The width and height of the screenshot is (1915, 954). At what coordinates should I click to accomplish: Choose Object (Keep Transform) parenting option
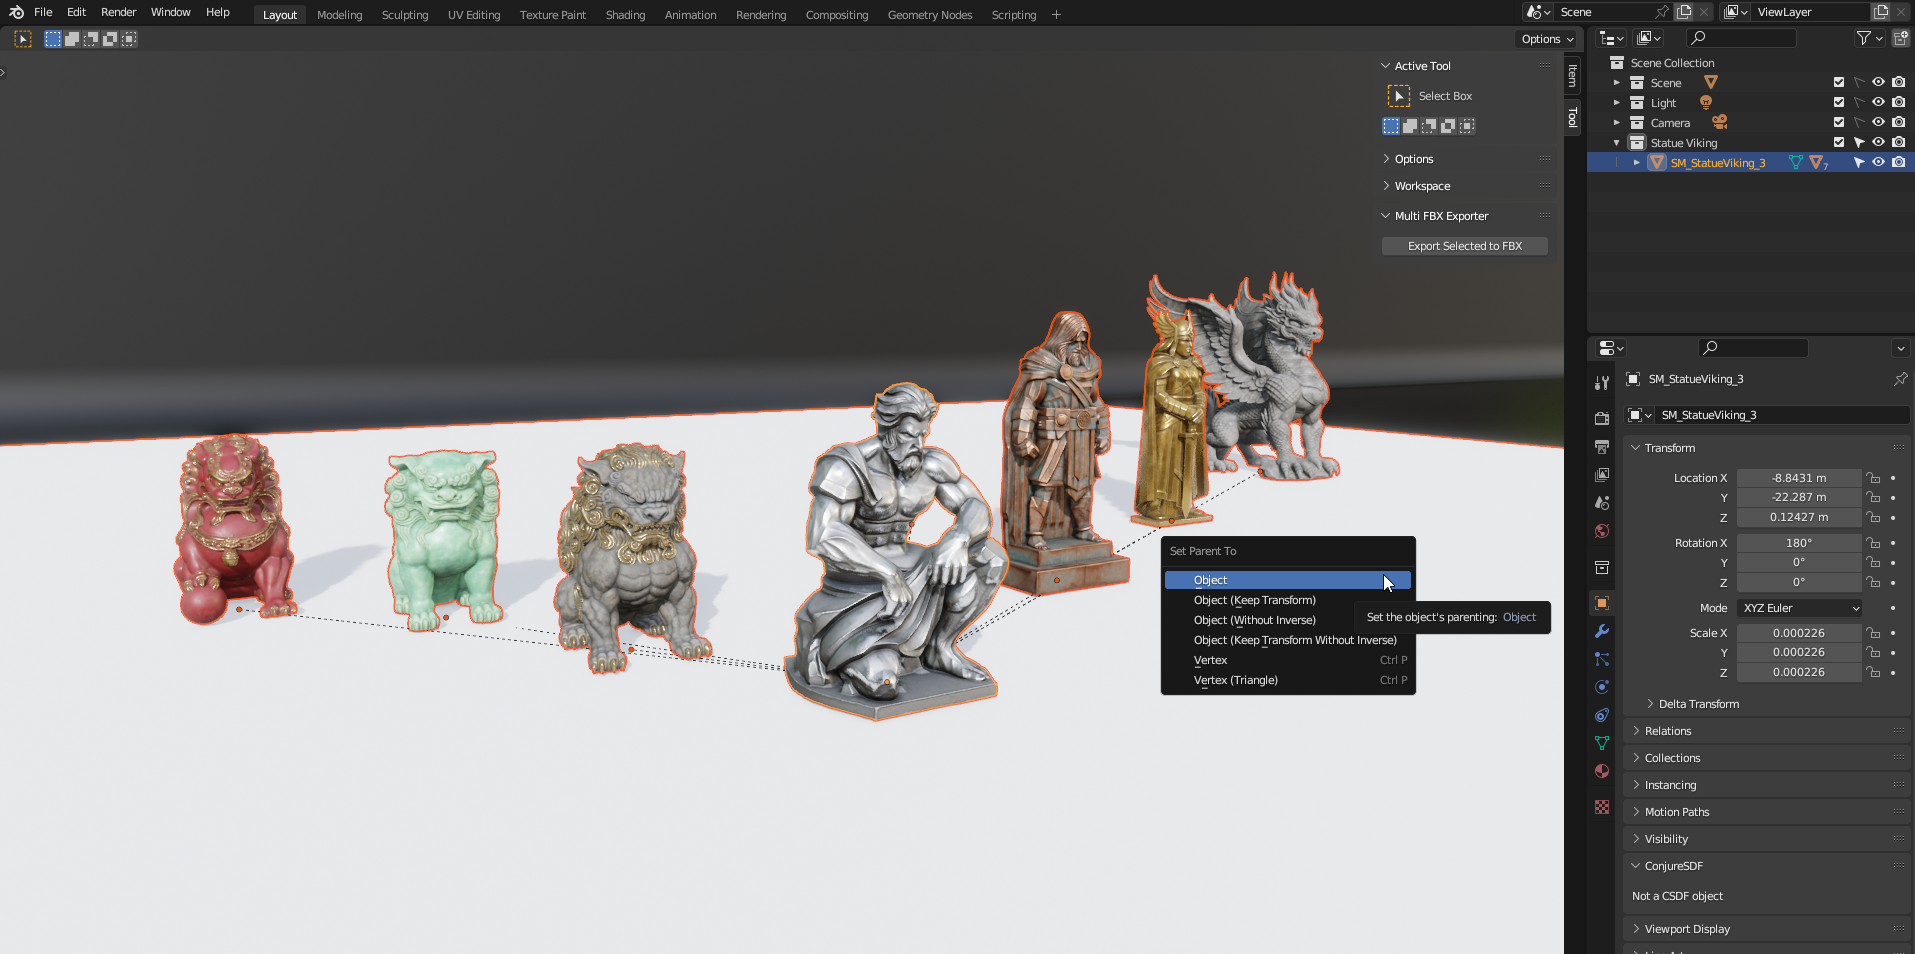point(1288,600)
